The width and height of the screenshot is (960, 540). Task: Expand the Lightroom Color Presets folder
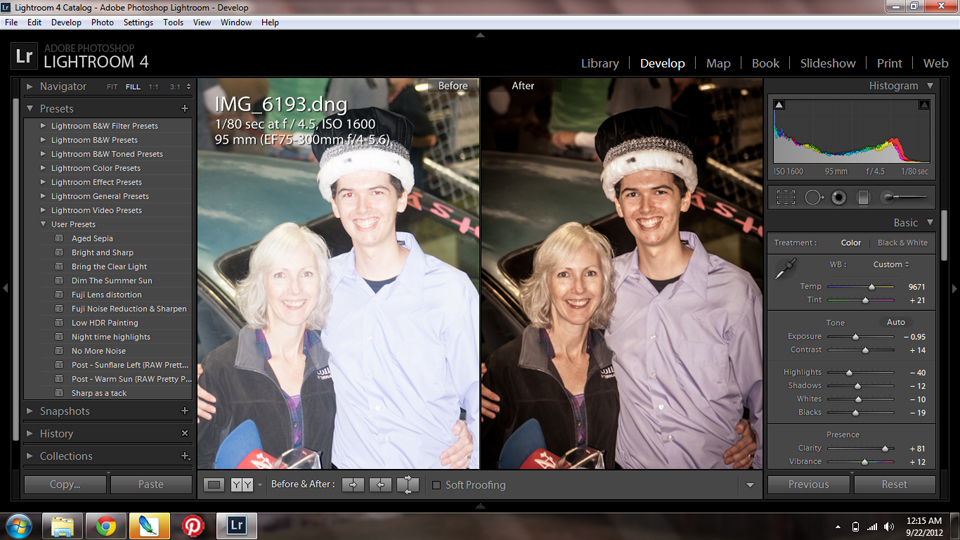click(x=43, y=168)
